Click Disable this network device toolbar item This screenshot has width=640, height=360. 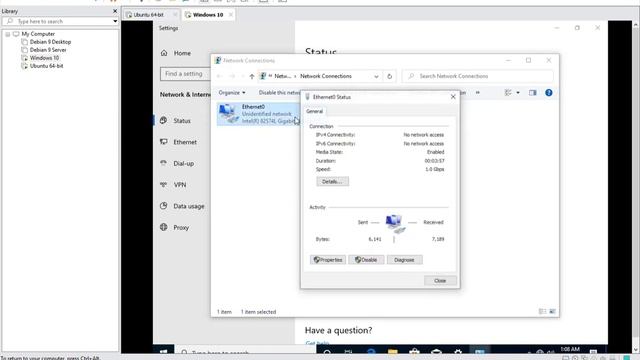[279, 93]
